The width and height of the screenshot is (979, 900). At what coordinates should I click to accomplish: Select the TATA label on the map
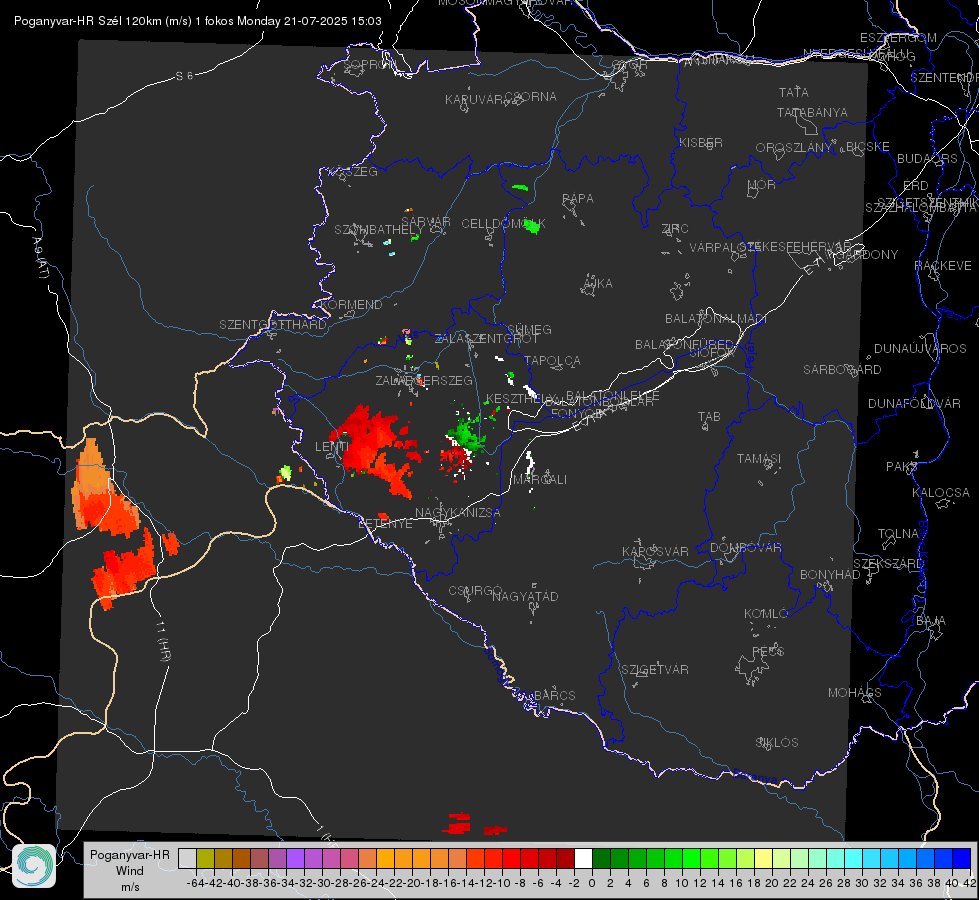794,92
